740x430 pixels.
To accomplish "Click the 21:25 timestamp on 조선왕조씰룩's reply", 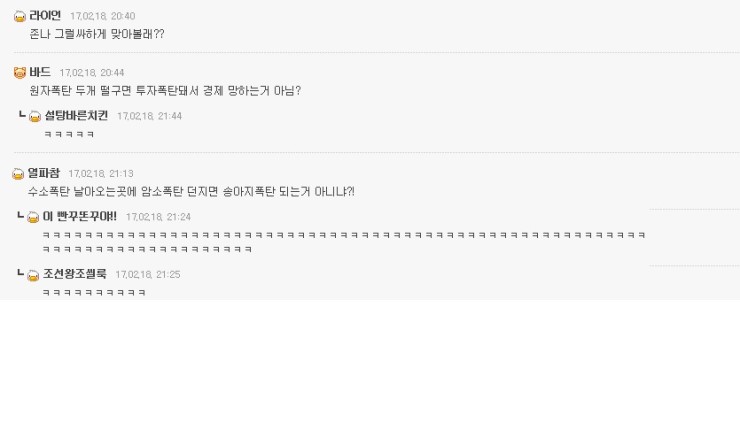I will pyautogui.click(x=148, y=275).
